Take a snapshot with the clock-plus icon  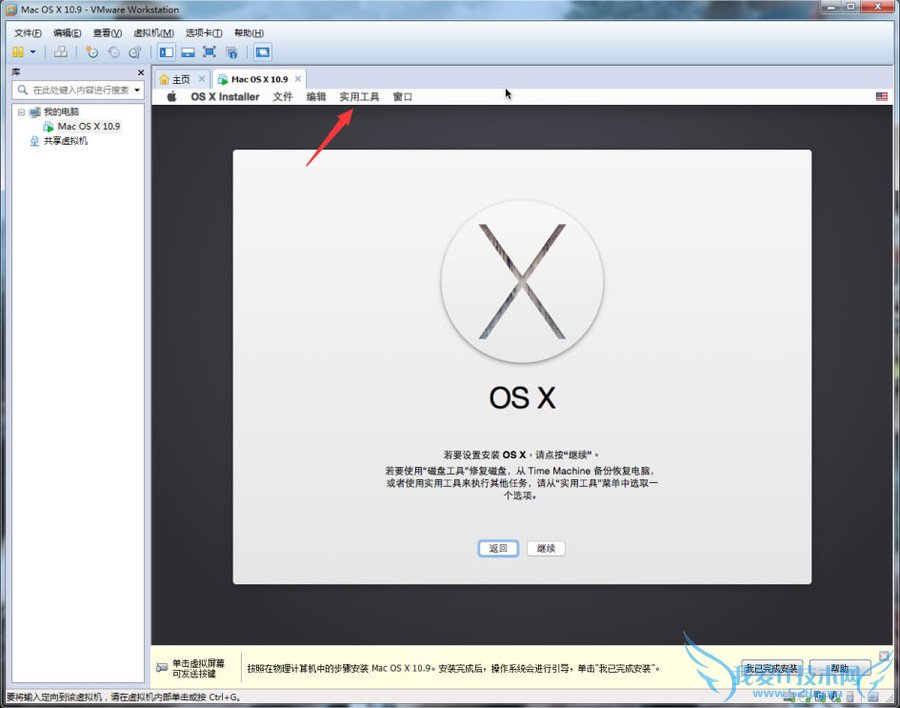(92, 52)
